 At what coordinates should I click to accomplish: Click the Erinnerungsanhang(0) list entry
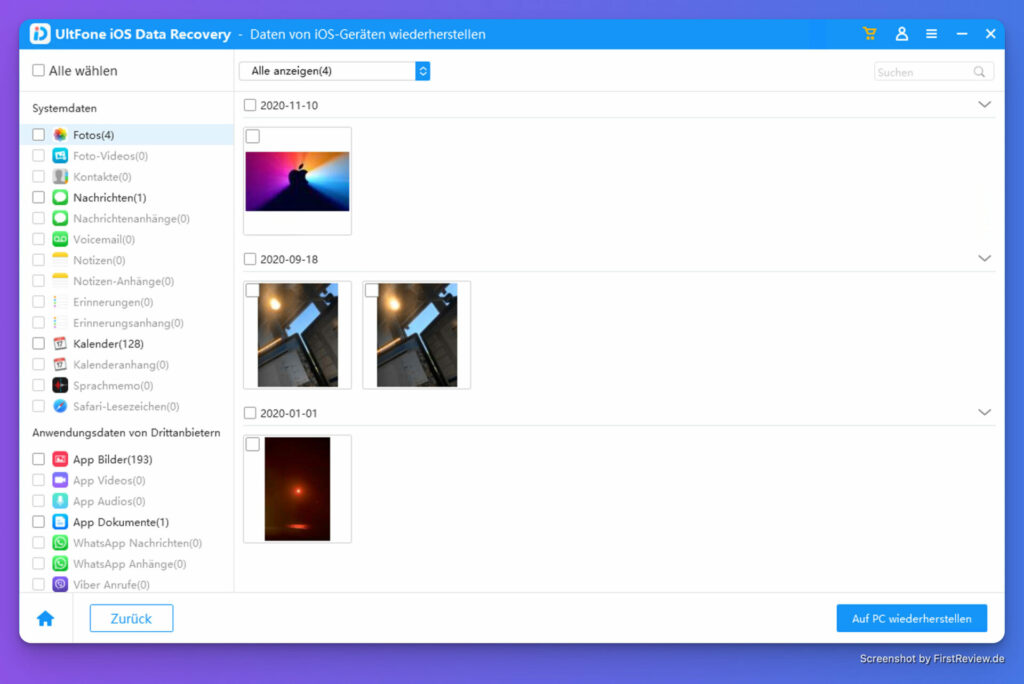128,323
